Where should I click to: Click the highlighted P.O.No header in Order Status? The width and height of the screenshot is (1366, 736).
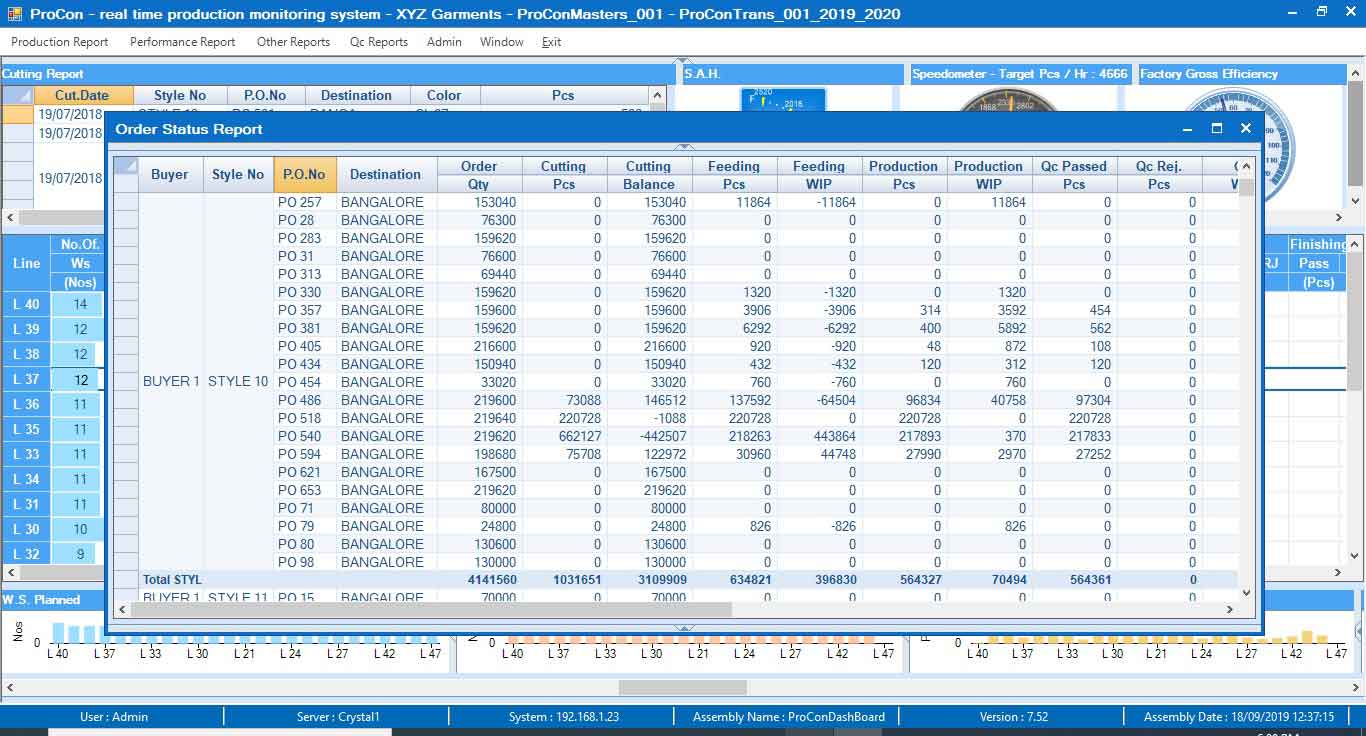tap(305, 174)
